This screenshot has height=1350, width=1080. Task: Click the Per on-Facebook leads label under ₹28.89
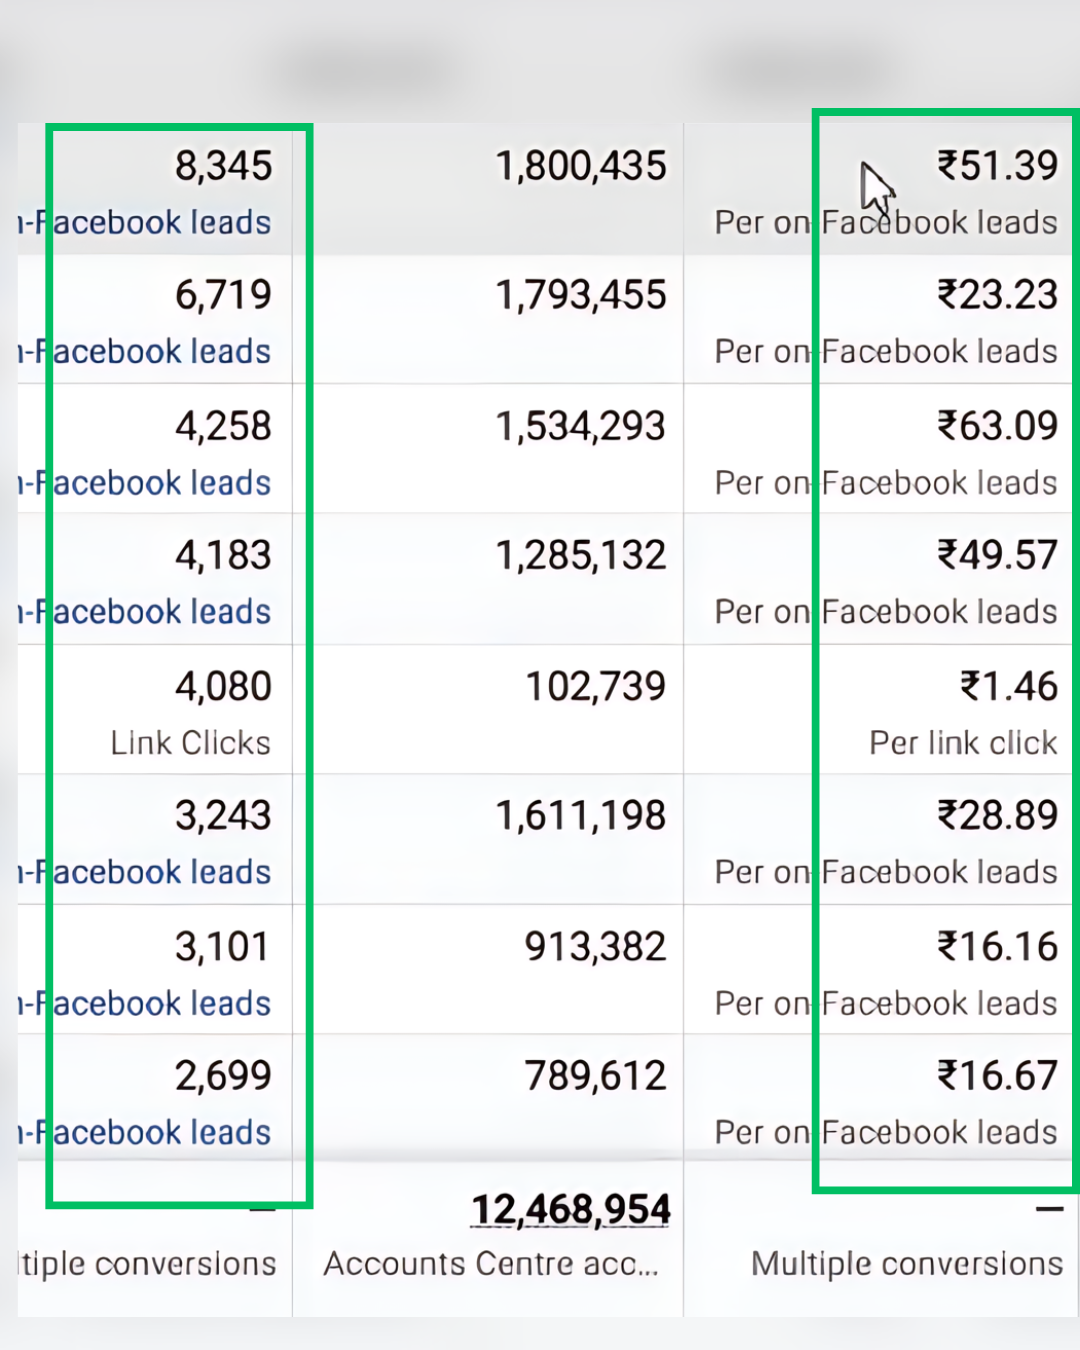[886, 872]
